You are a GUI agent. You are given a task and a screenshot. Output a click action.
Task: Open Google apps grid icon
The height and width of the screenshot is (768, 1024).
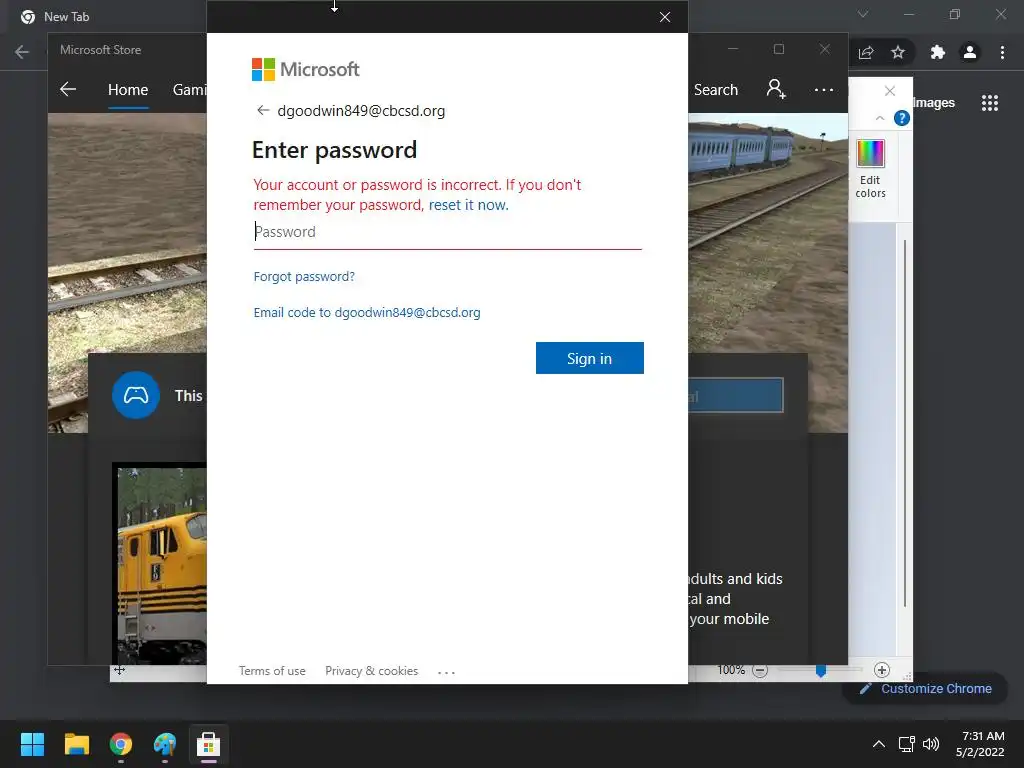coord(990,103)
